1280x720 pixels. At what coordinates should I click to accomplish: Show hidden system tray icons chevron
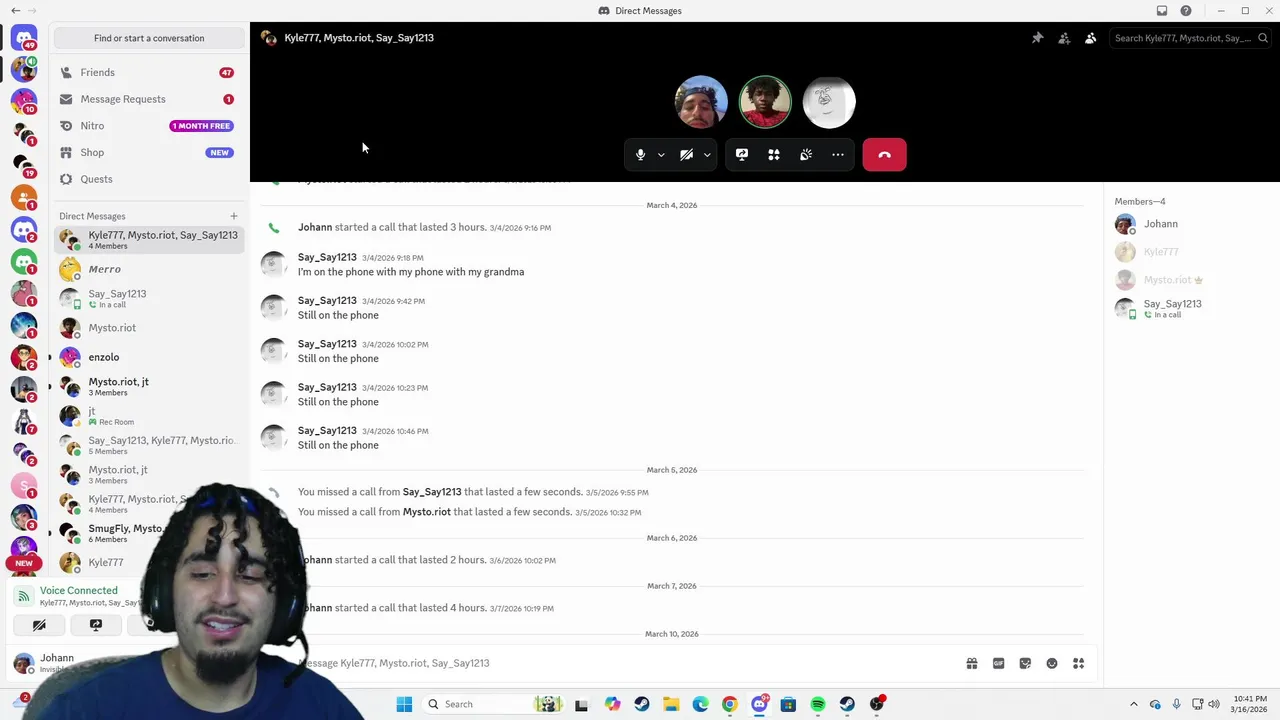click(x=1133, y=704)
